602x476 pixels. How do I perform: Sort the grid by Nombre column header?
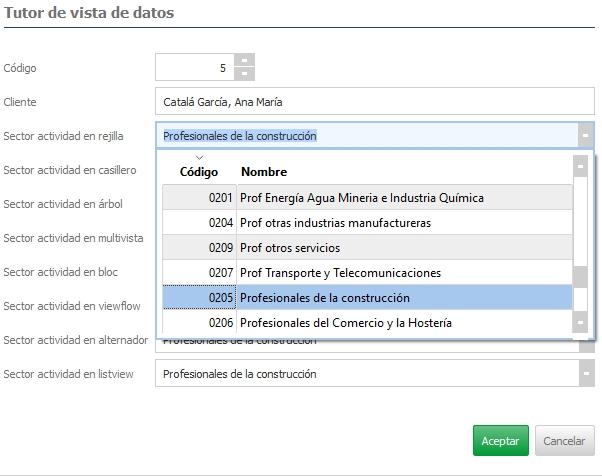pos(264,172)
